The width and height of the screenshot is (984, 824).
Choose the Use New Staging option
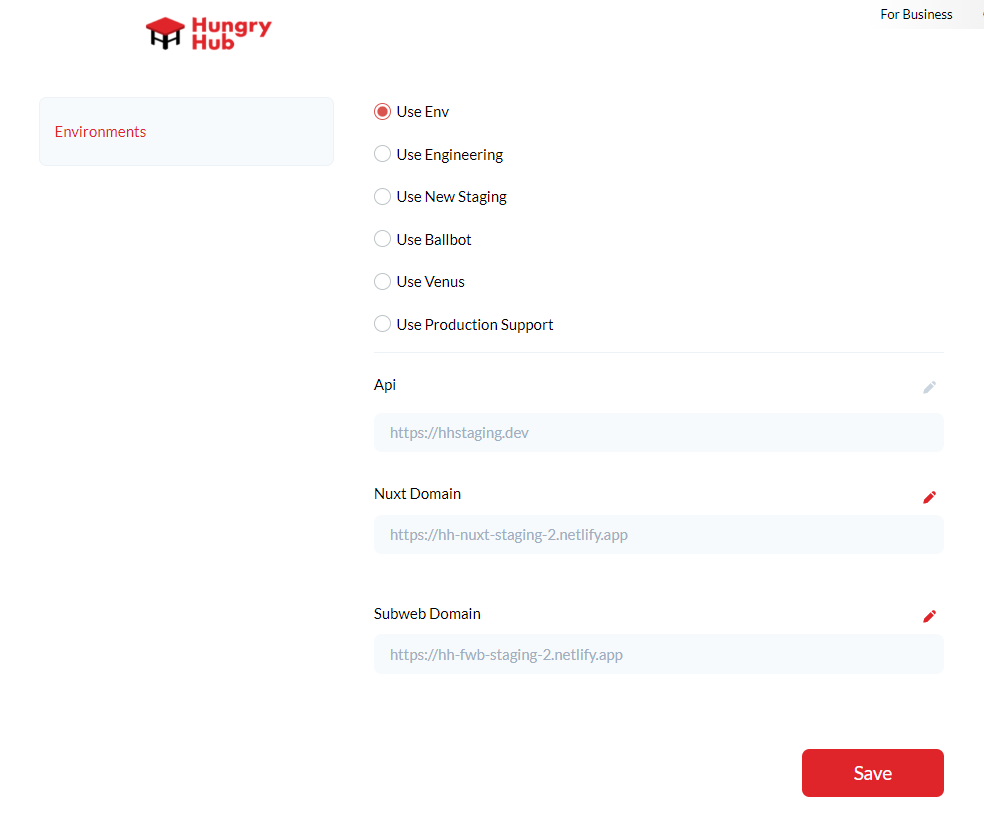pyautogui.click(x=382, y=197)
